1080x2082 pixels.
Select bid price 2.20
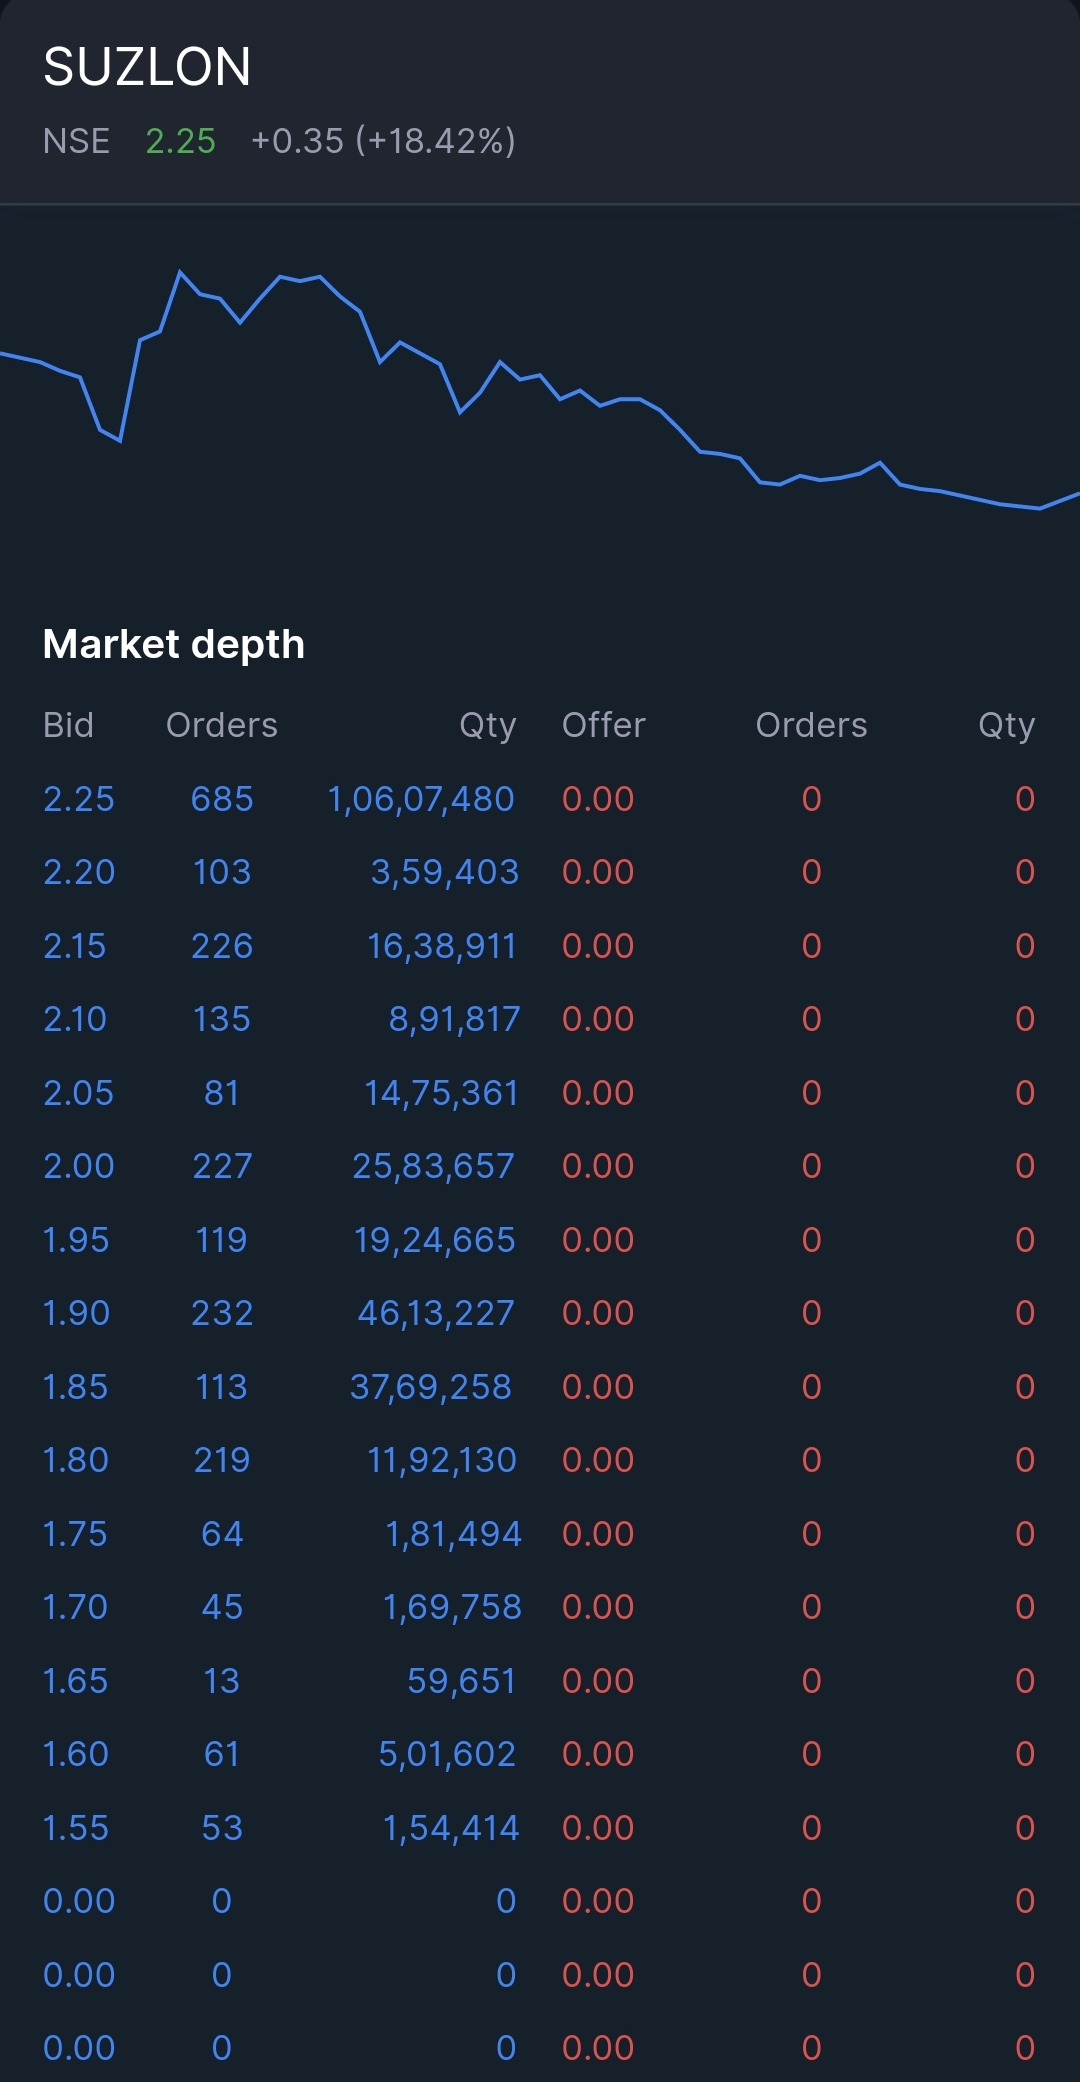pos(79,872)
